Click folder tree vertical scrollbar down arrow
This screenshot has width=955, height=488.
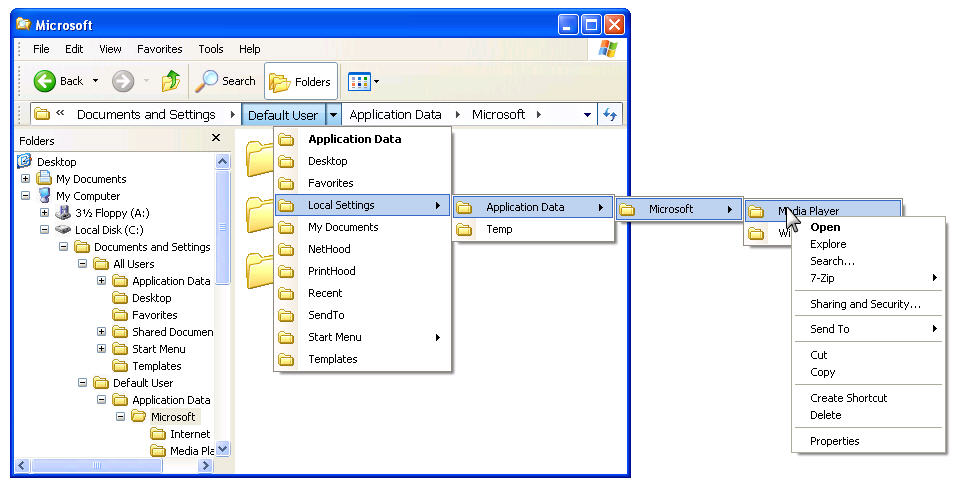click(222, 450)
